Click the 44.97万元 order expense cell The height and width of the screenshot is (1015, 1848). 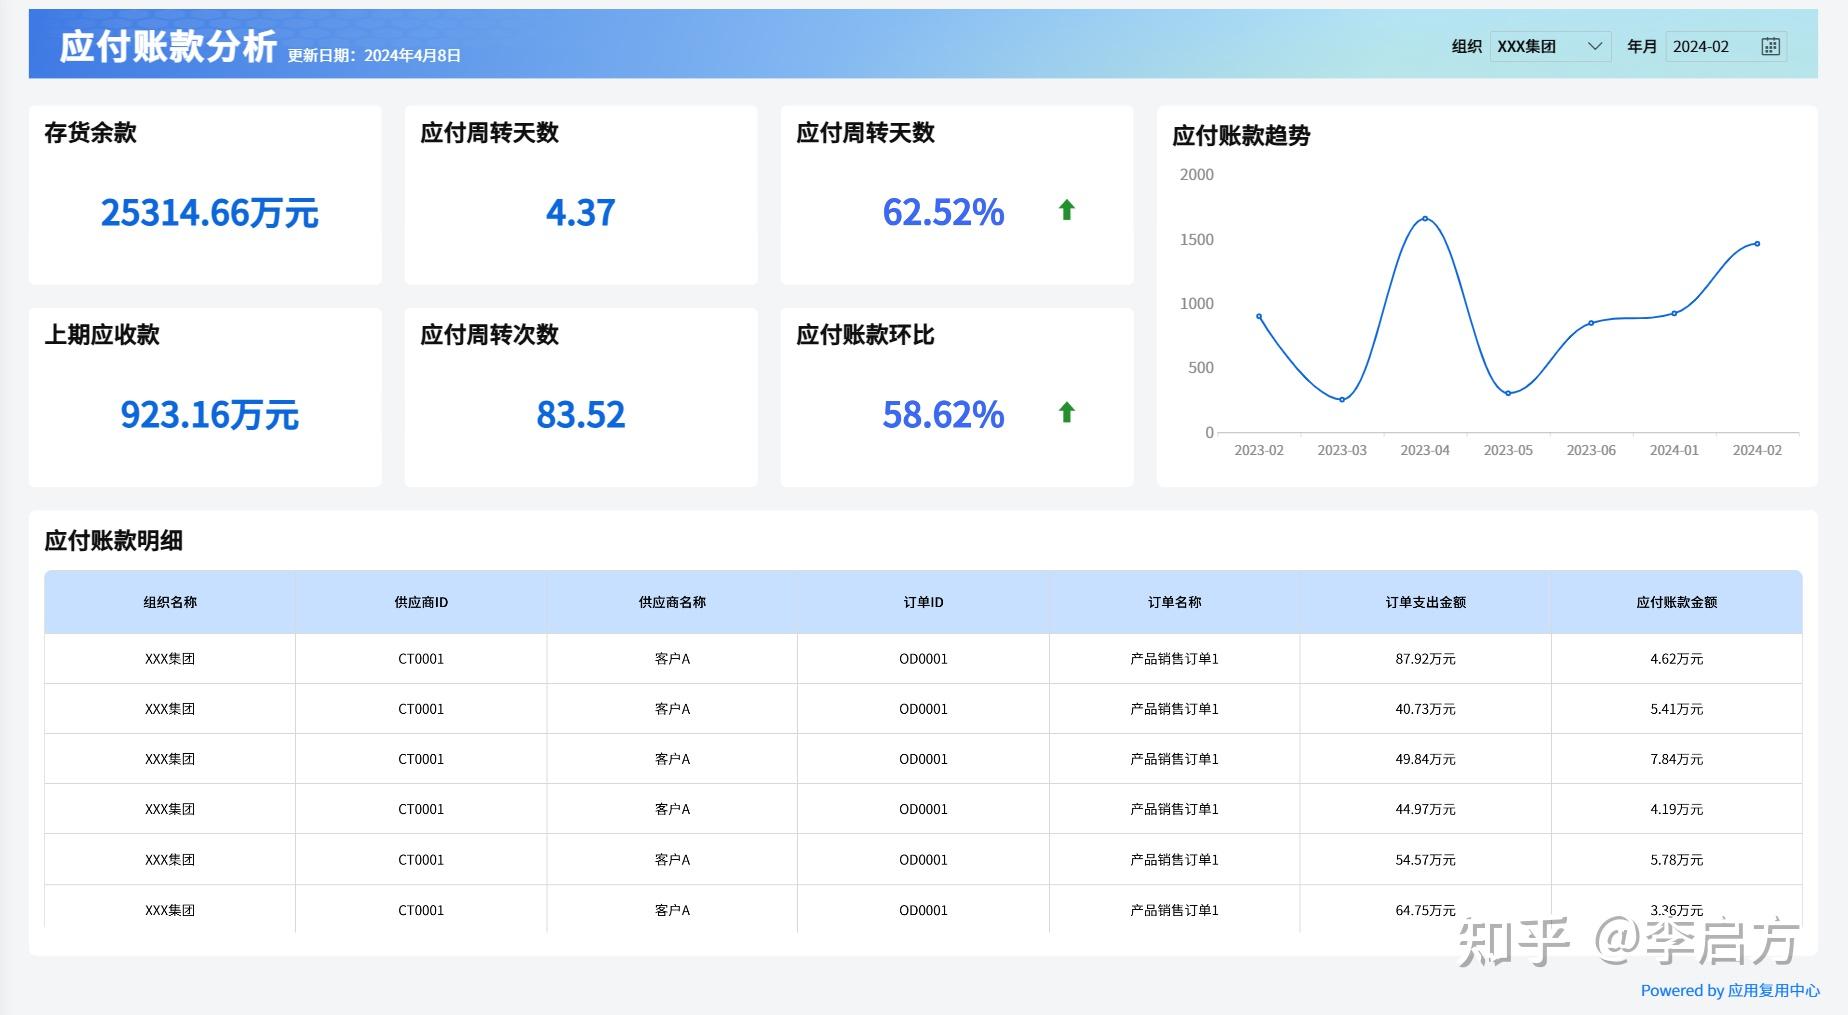[1425, 809]
